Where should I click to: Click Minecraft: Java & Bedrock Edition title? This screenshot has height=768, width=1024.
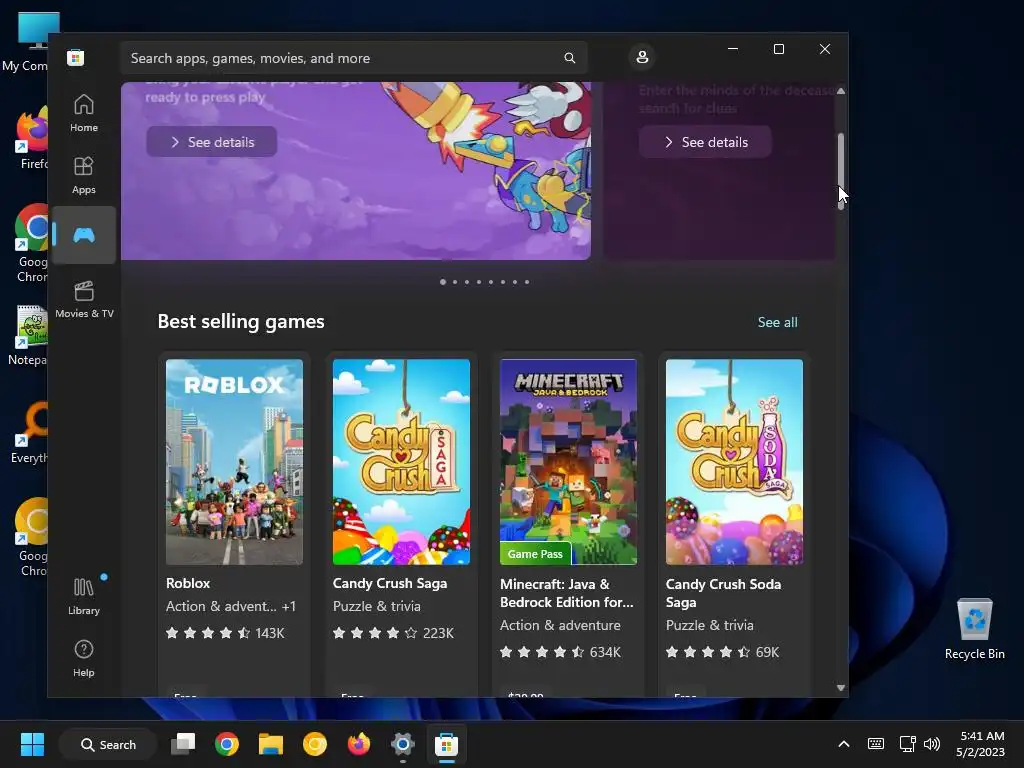click(x=567, y=593)
